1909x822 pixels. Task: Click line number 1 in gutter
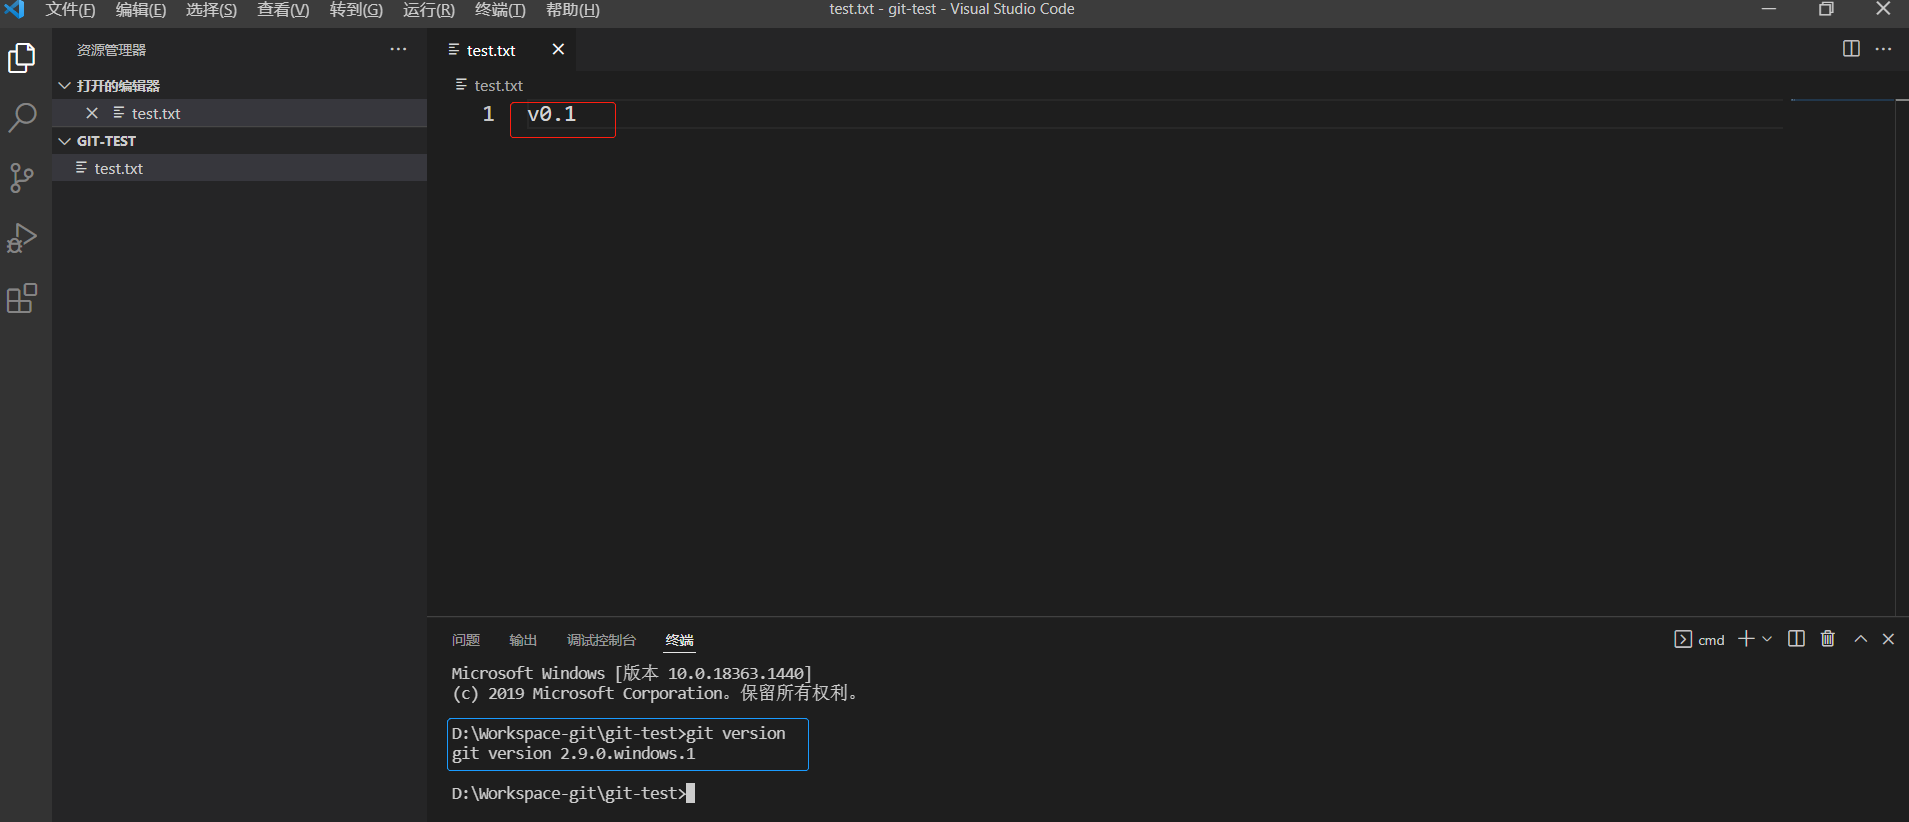coord(488,114)
